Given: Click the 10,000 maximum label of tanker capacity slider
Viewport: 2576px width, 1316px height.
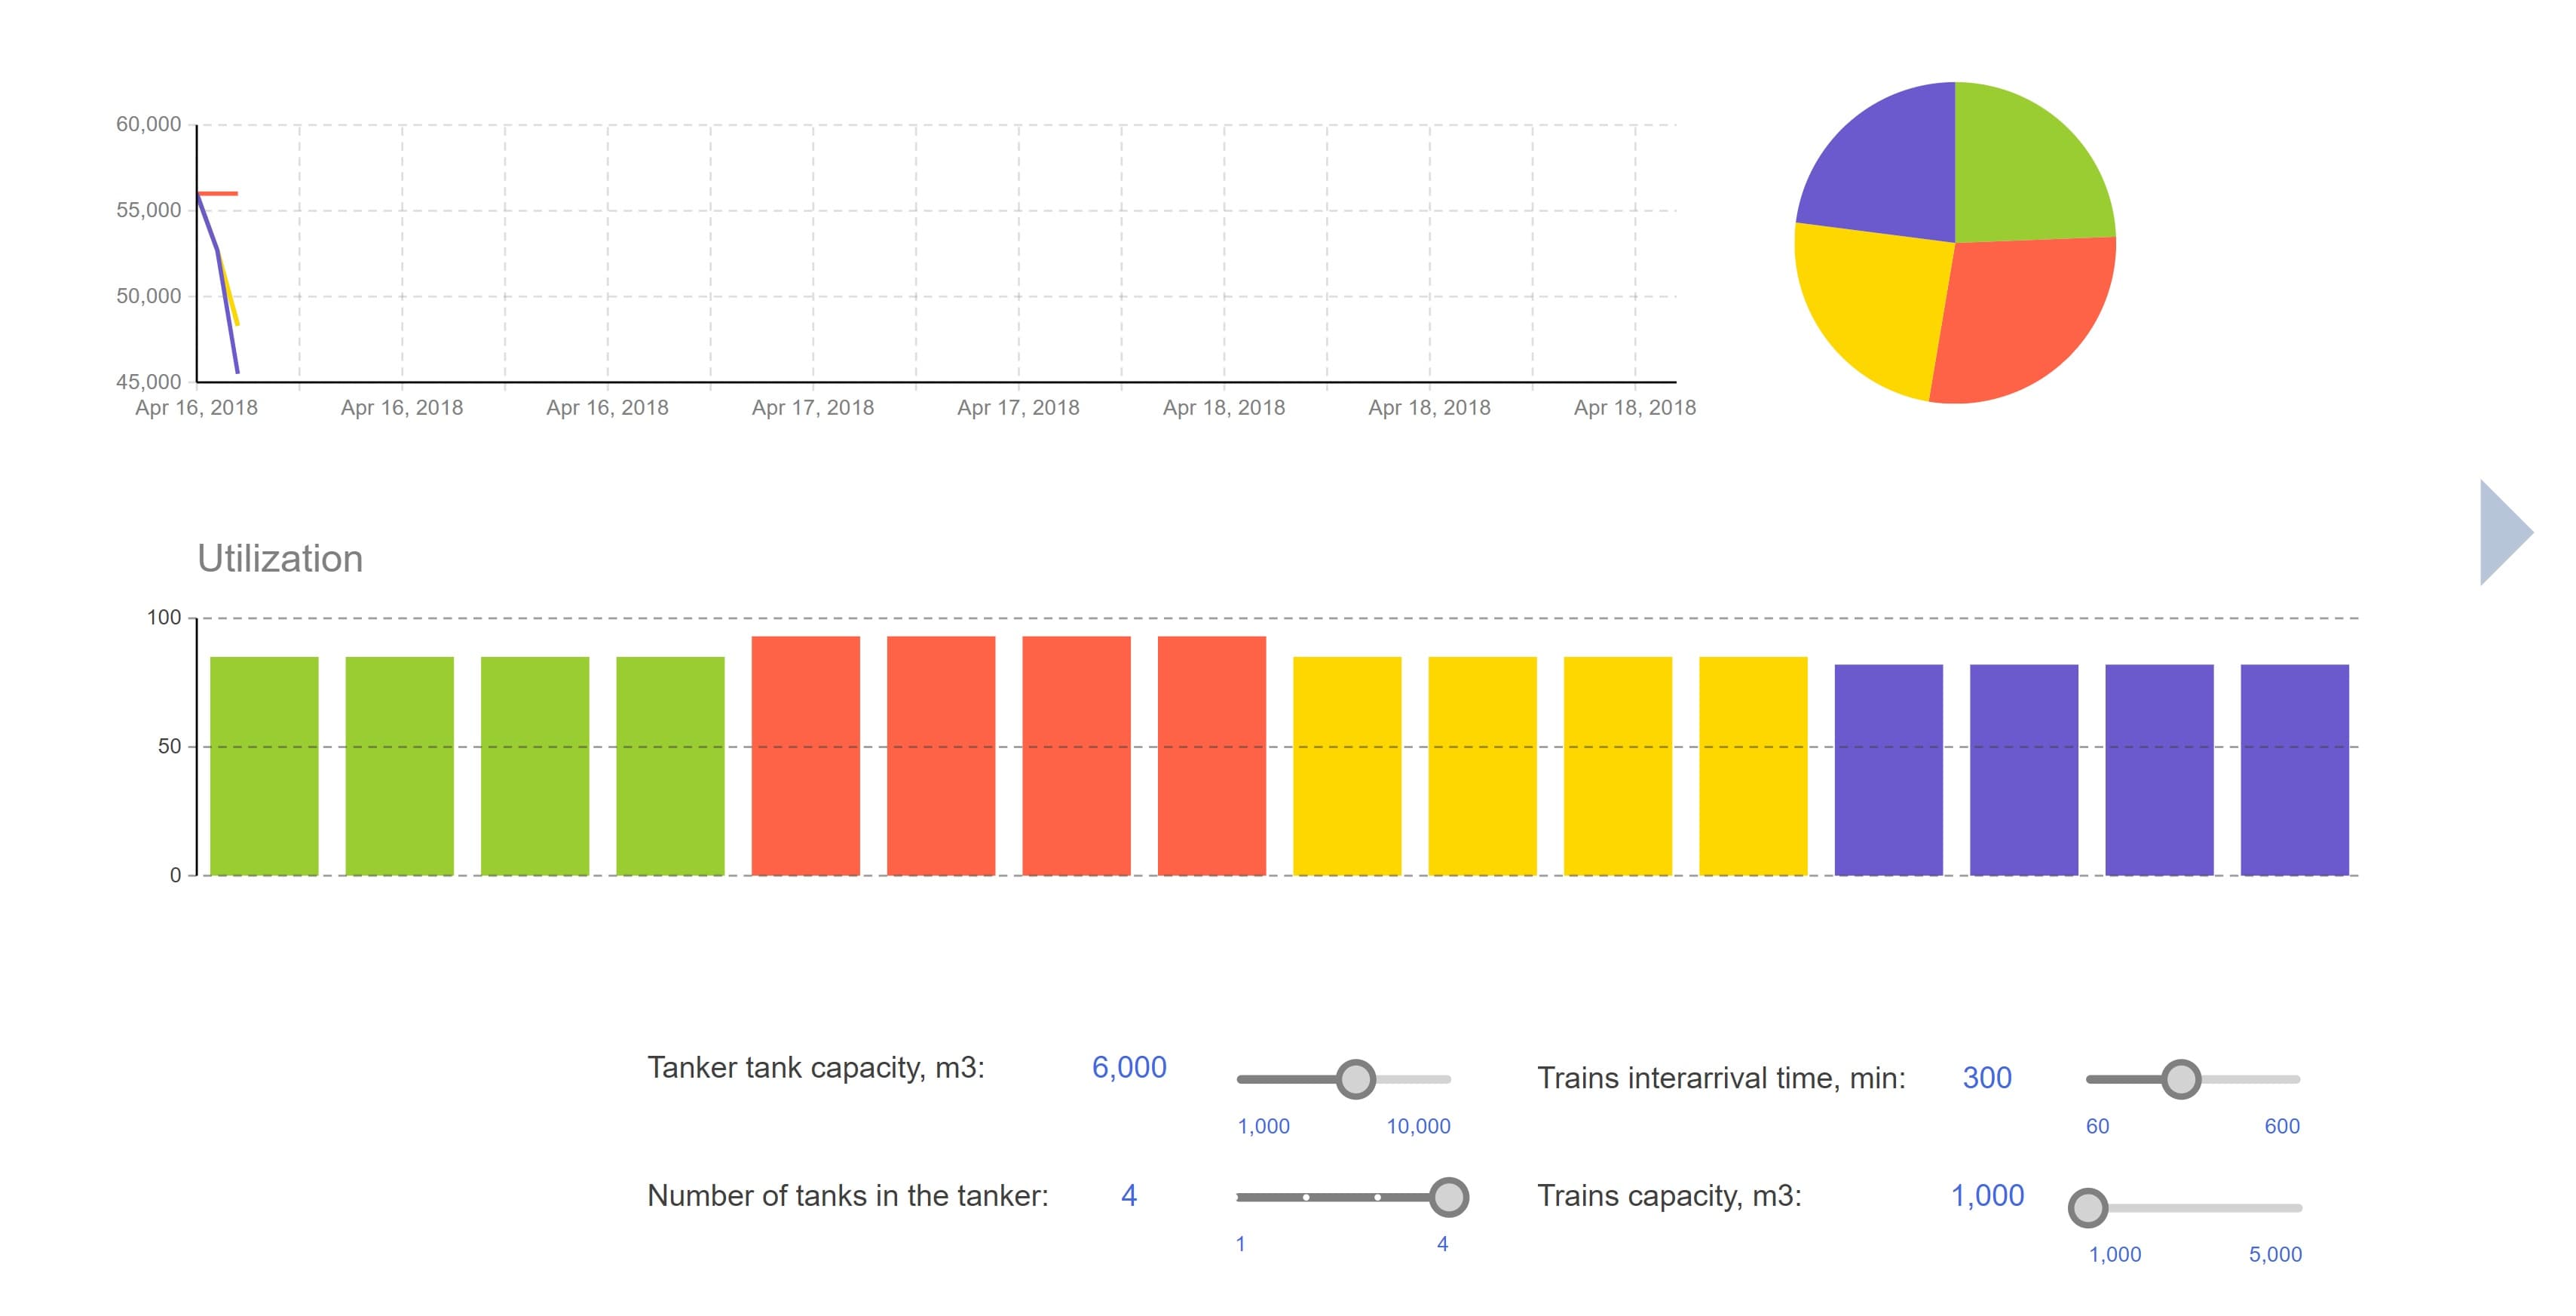Looking at the screenshot, I should point(1417,1126).
